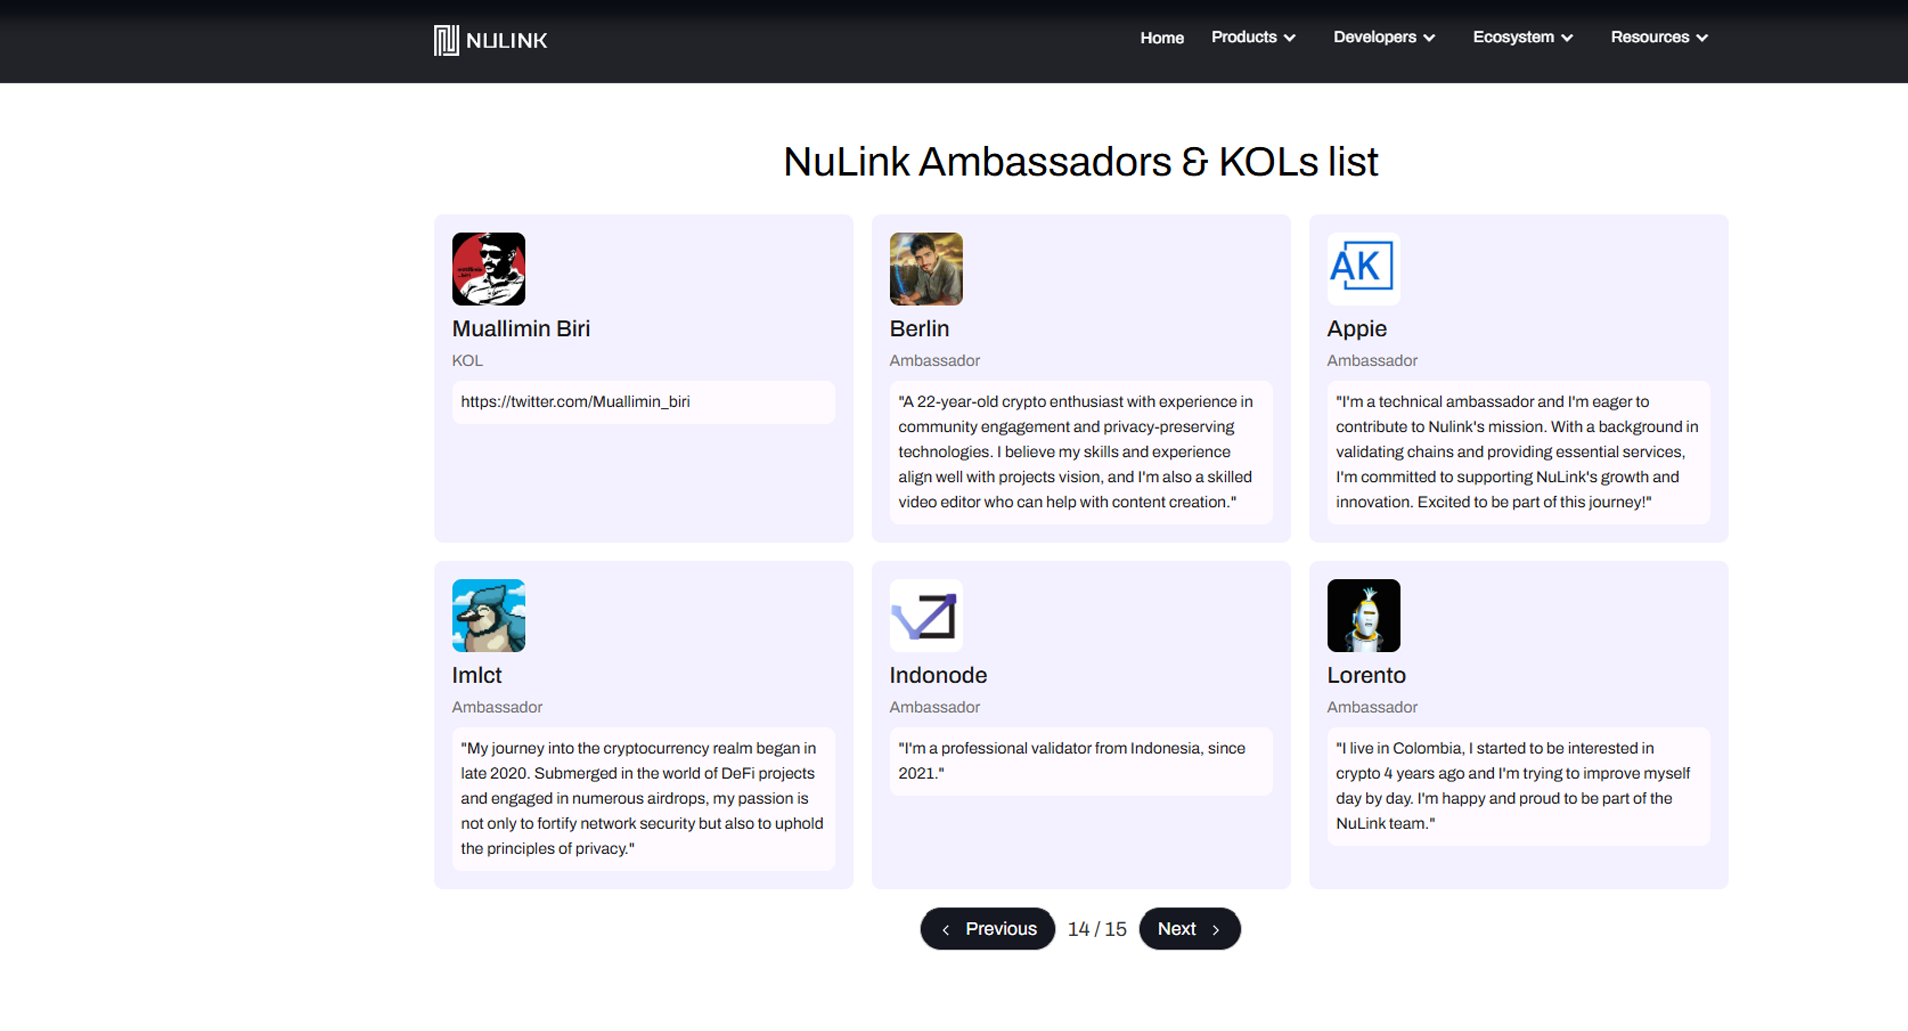1908x1031 pixels.
Task: Click Imlct's cryptocurrency journey bio text
Action: pos(642,798)
